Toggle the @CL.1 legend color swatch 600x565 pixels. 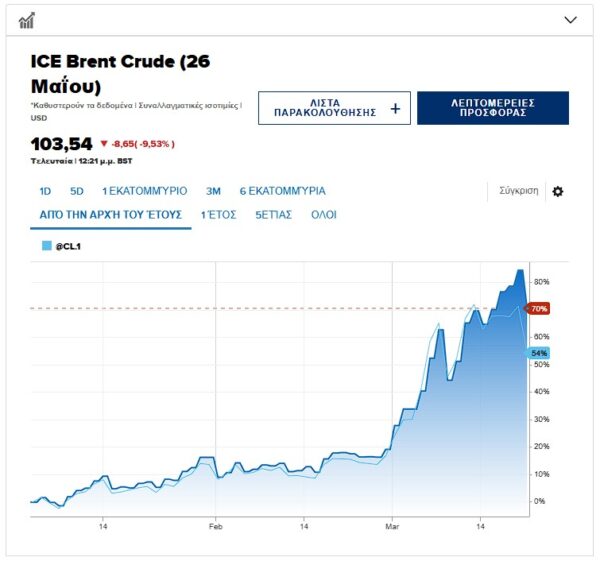pyautogui.click(x=46, y=245)
